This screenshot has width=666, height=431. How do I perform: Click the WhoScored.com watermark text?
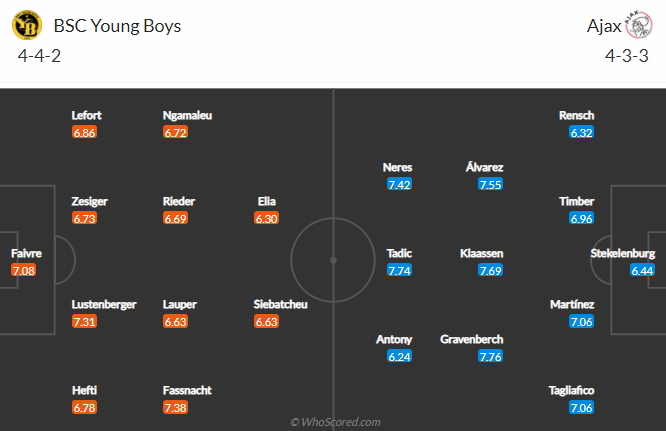point(334,422)
